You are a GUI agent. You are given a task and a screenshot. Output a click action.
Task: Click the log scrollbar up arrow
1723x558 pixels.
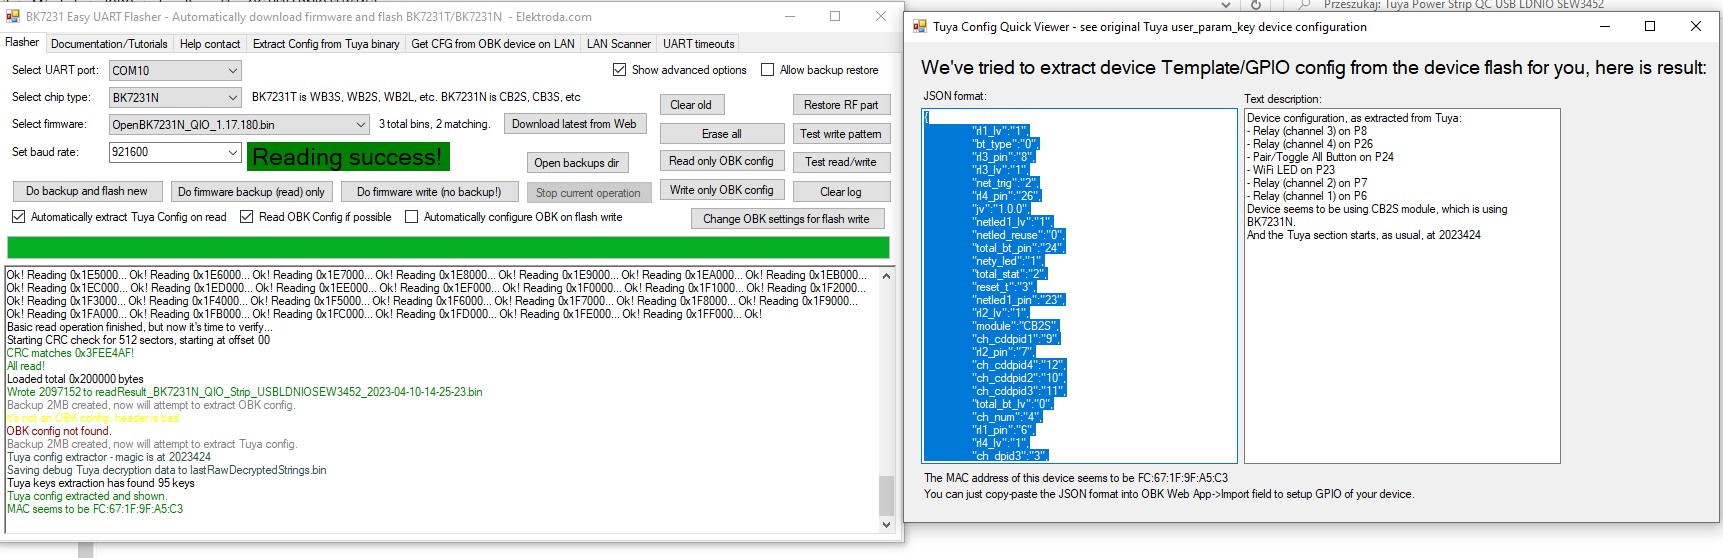tap(886, 274)
